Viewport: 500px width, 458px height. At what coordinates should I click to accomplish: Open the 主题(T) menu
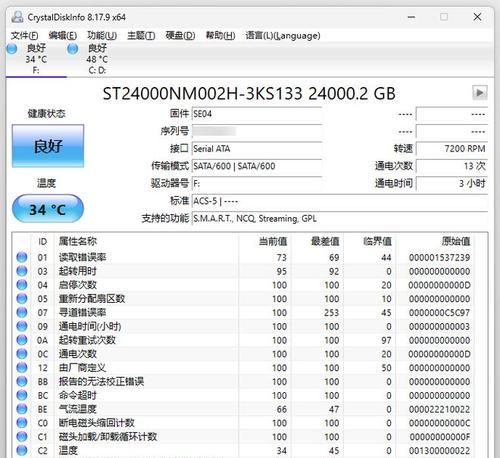[141, 35]
